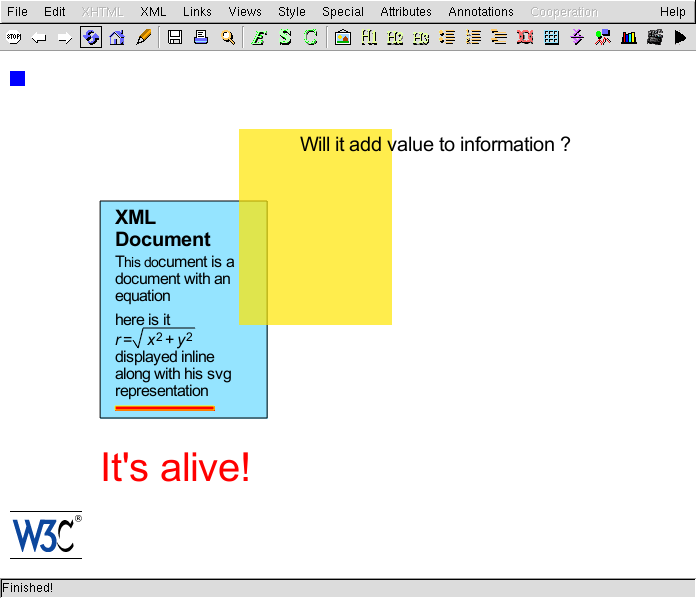Expand the Style menu
Image resolution: width=696 pixels, height=598 pixels.
click(x=292, y=12)
